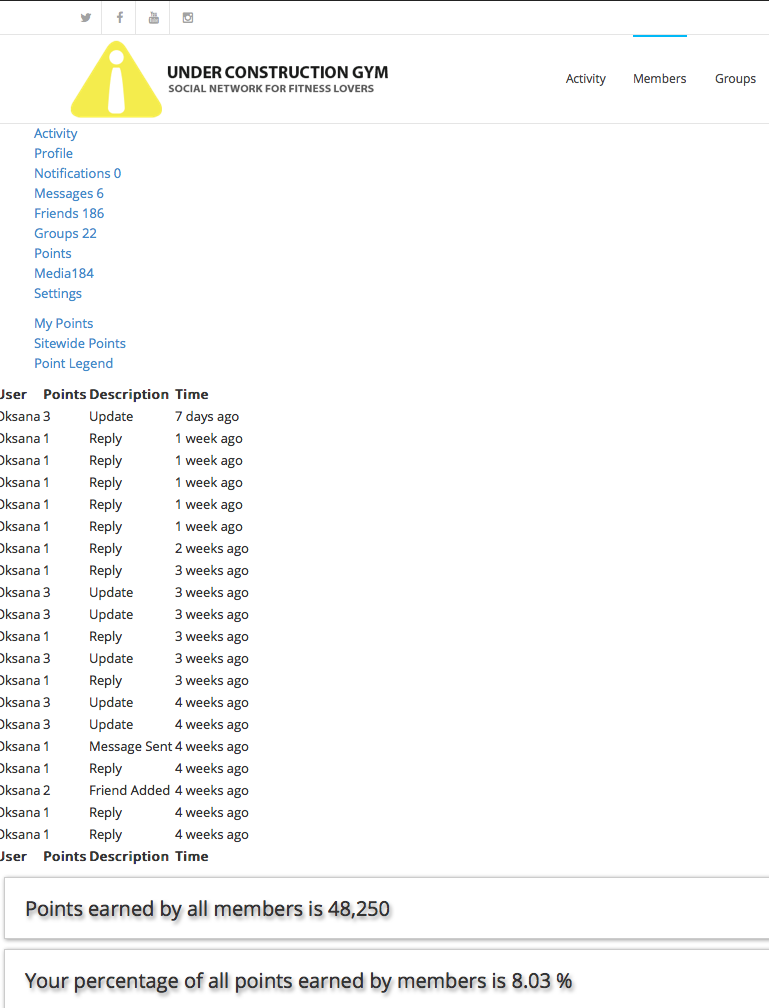769x1008 pixels.
Task: Open Messages 6 link
Action: click(x=68, y=193)
